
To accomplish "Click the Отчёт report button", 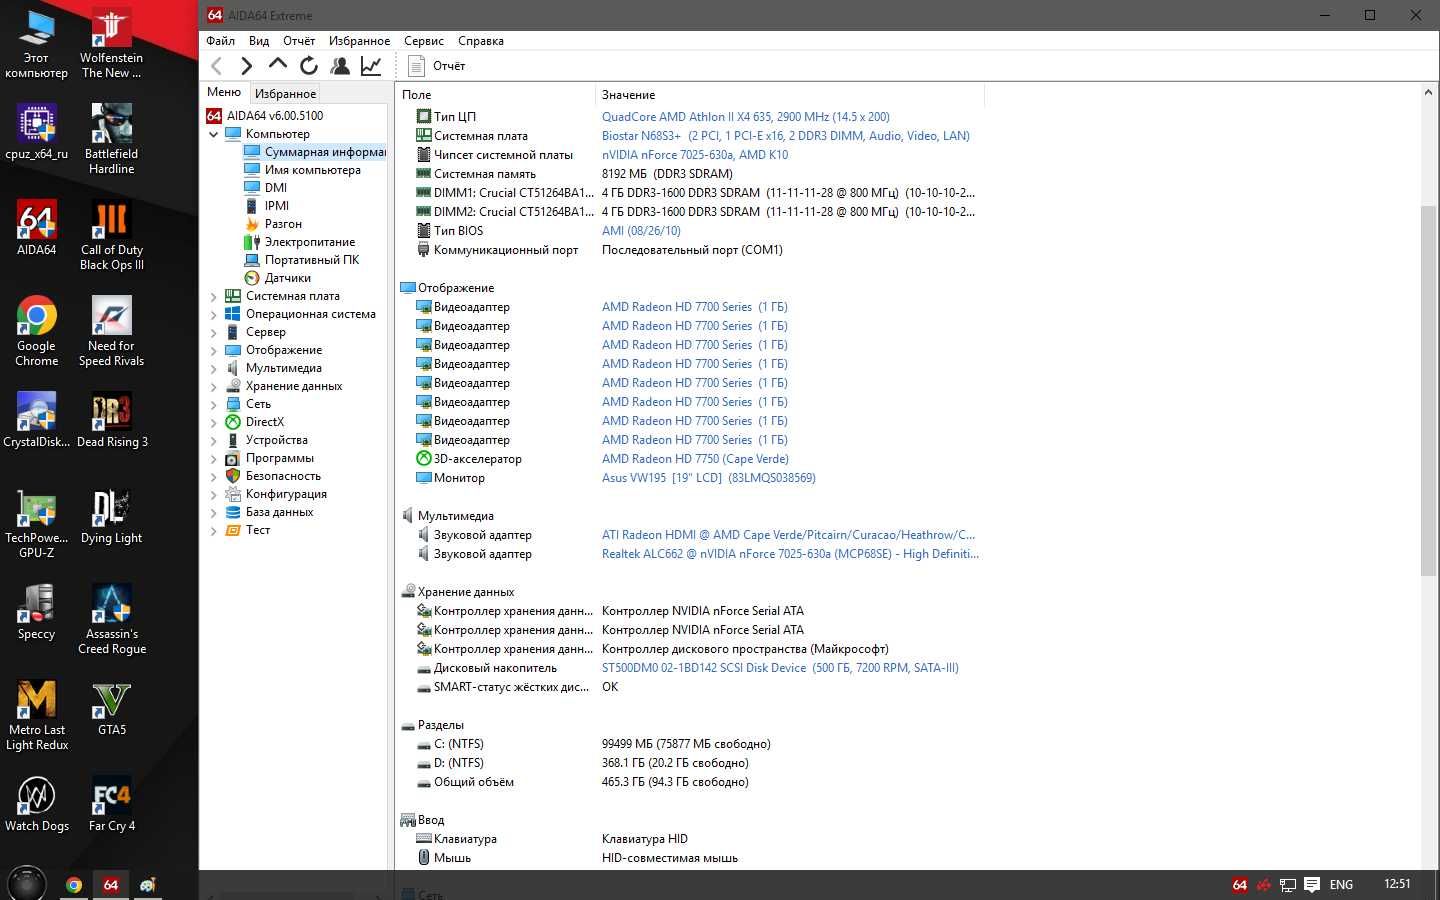I will (437, 66).
